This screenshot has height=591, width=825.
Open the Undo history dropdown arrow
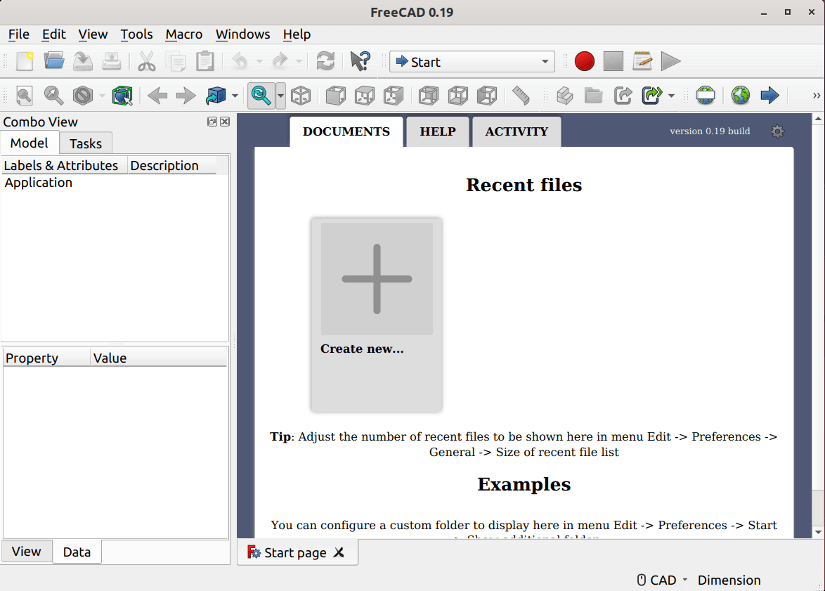click(x=259, y=62)
